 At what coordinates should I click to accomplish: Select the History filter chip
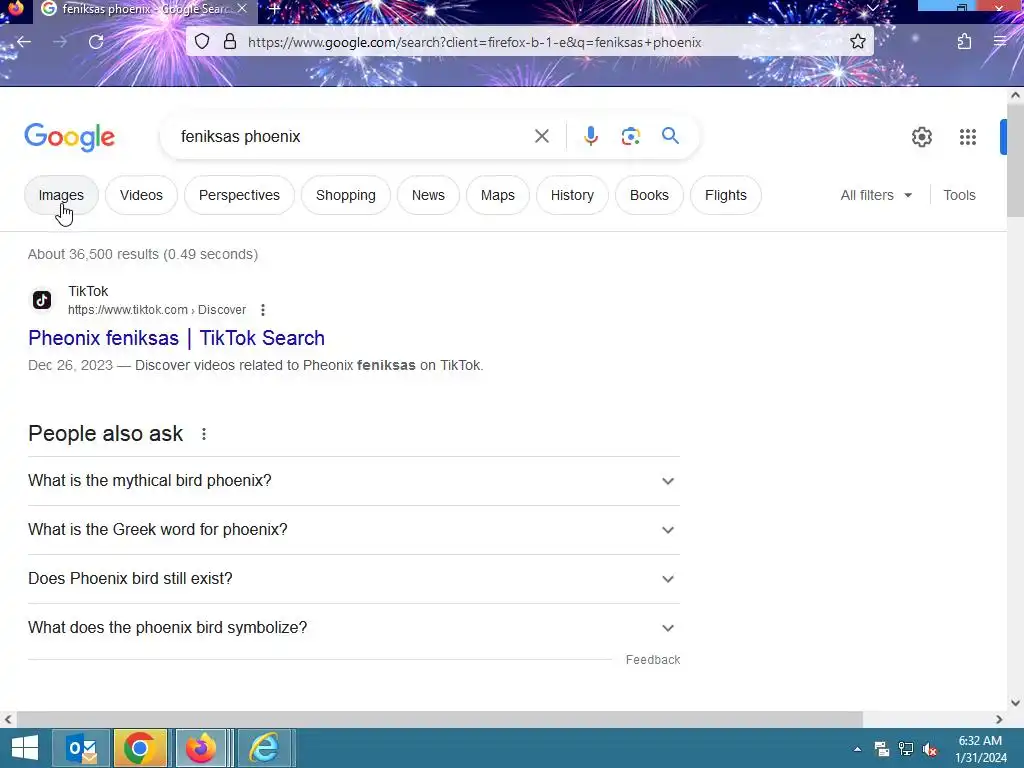pyautogui.click(x=572, y=195)
